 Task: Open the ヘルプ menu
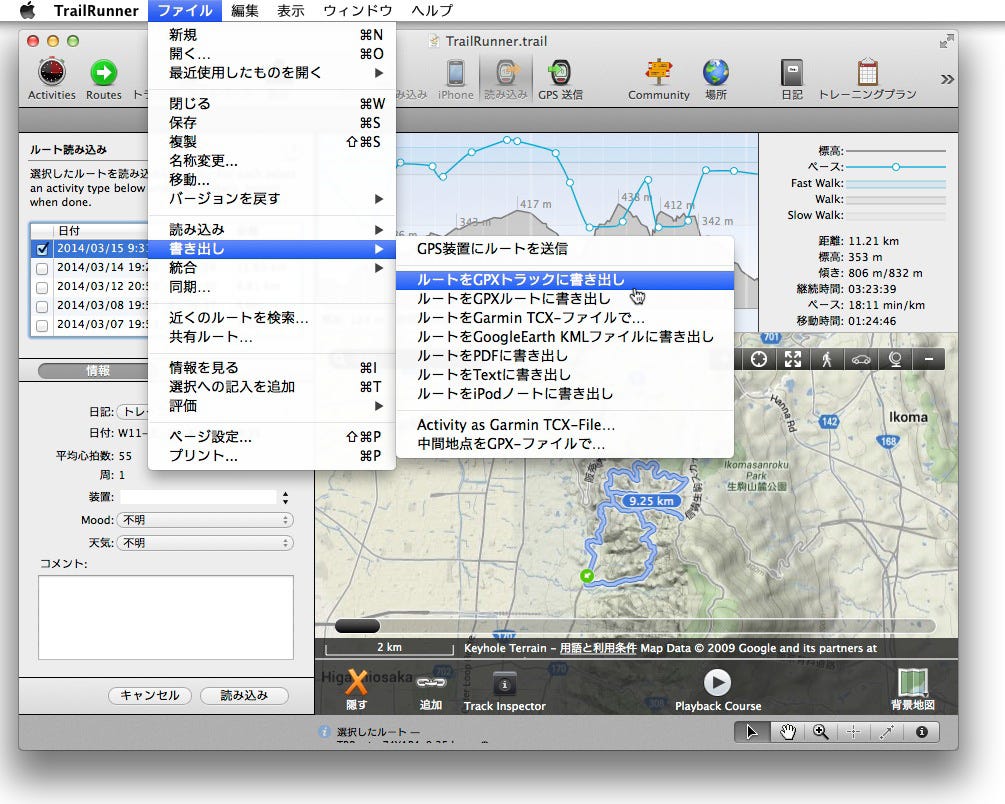coord(432,10)
